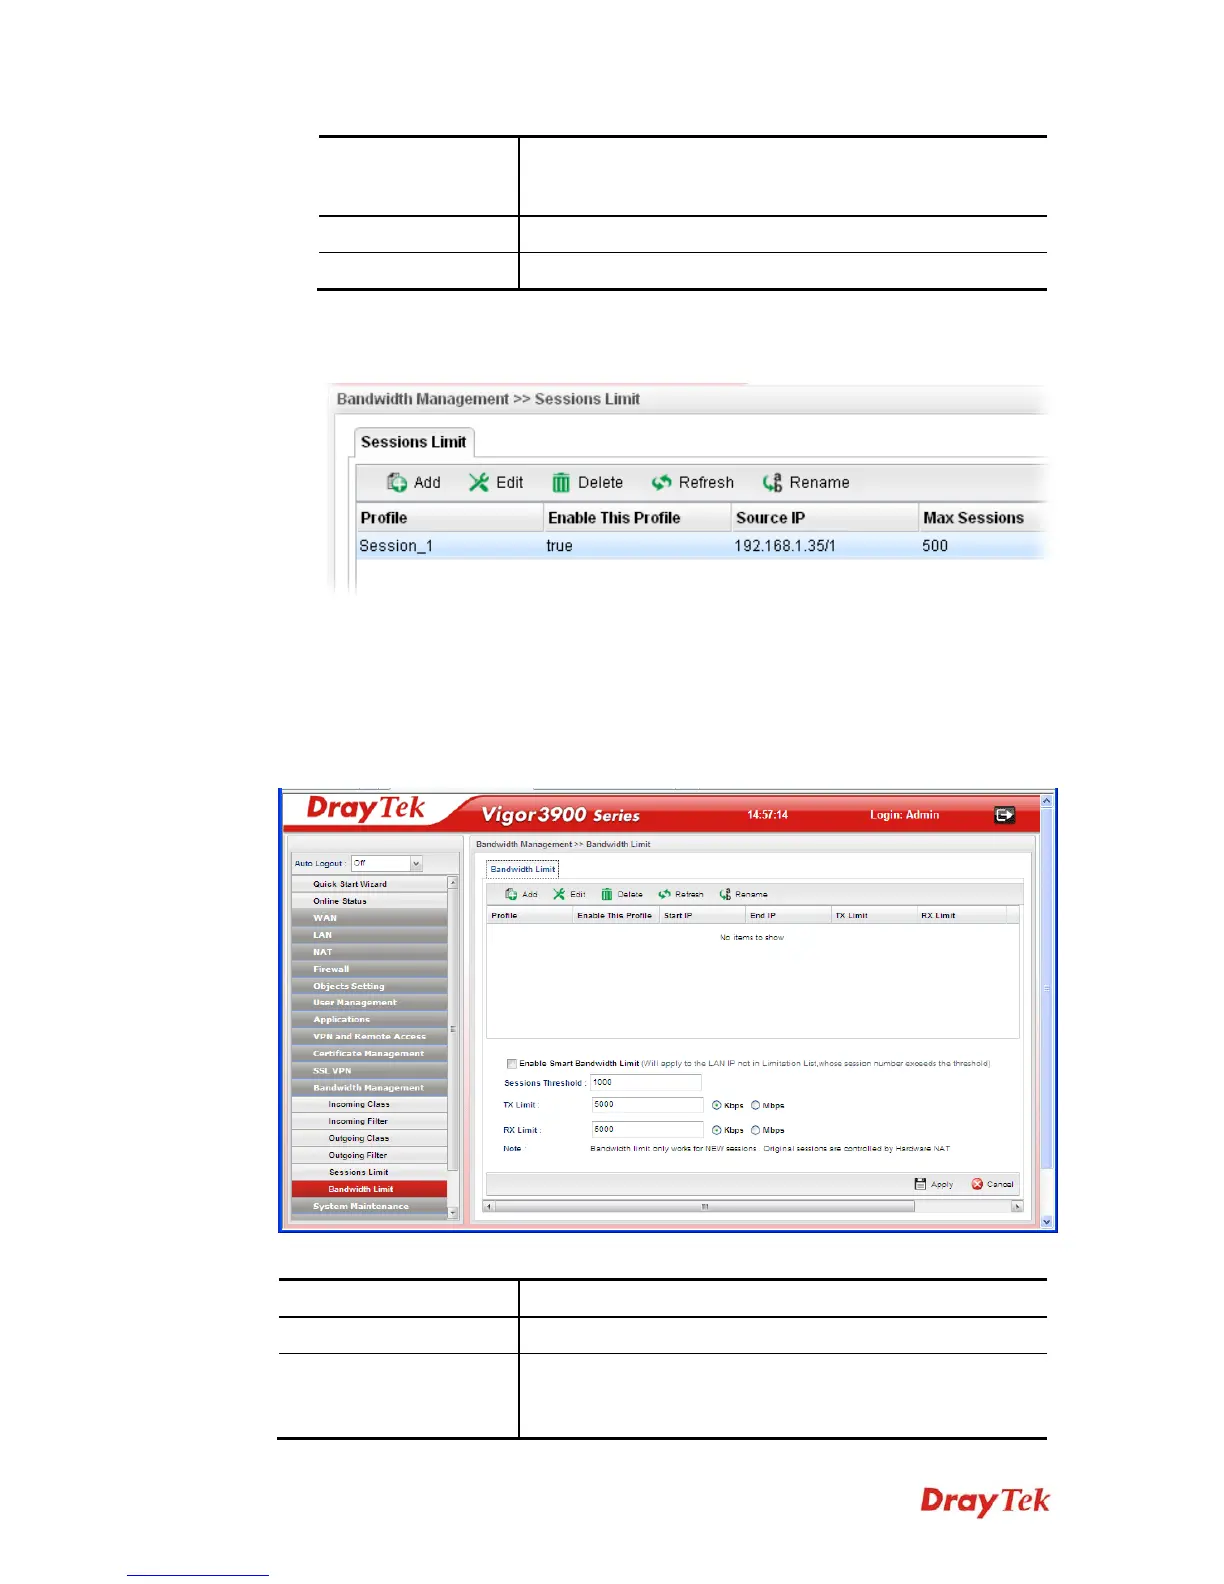Click Apply button label

[x=942, y=1184]
